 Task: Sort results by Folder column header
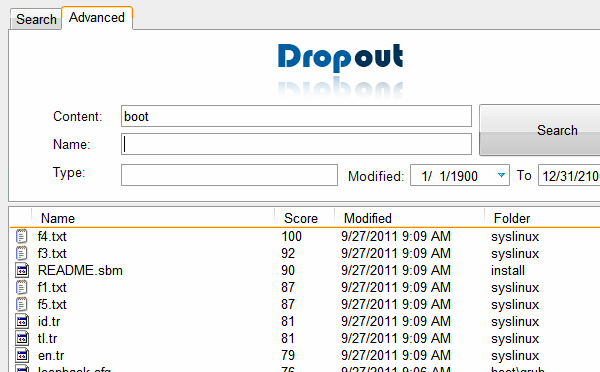(542, 218)
